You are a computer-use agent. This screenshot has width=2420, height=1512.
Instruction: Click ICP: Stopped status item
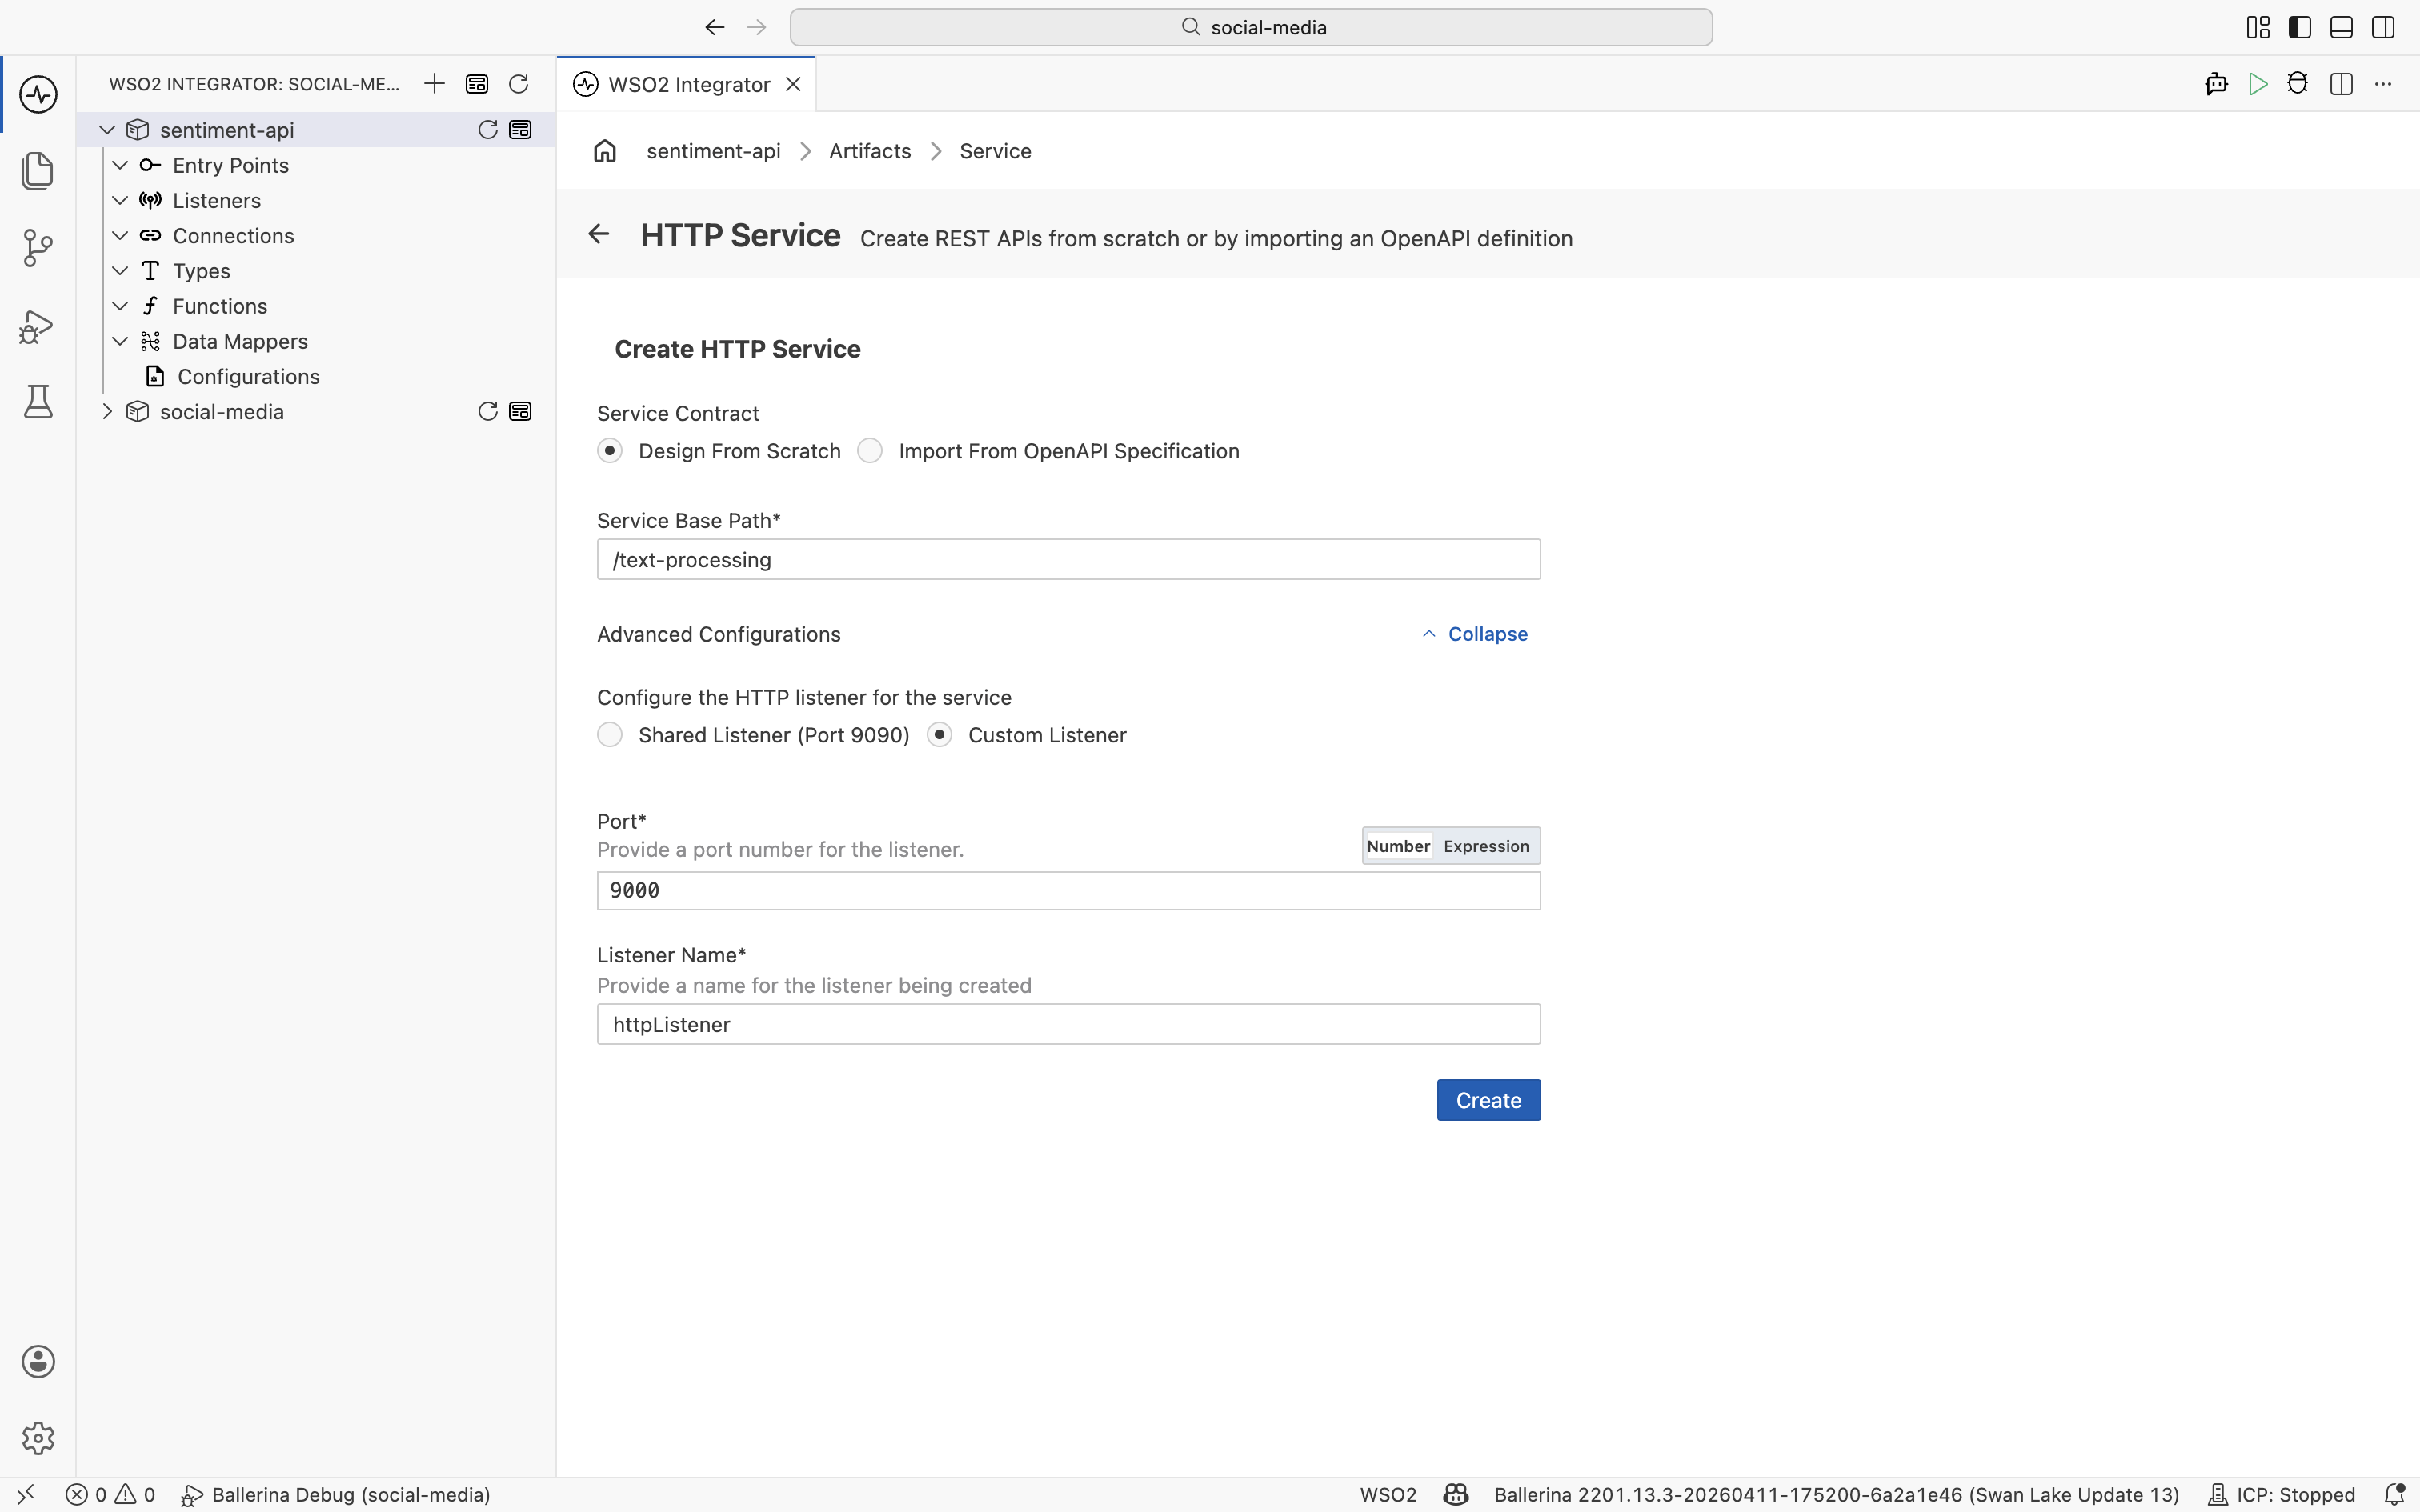coord(2281,1494)
